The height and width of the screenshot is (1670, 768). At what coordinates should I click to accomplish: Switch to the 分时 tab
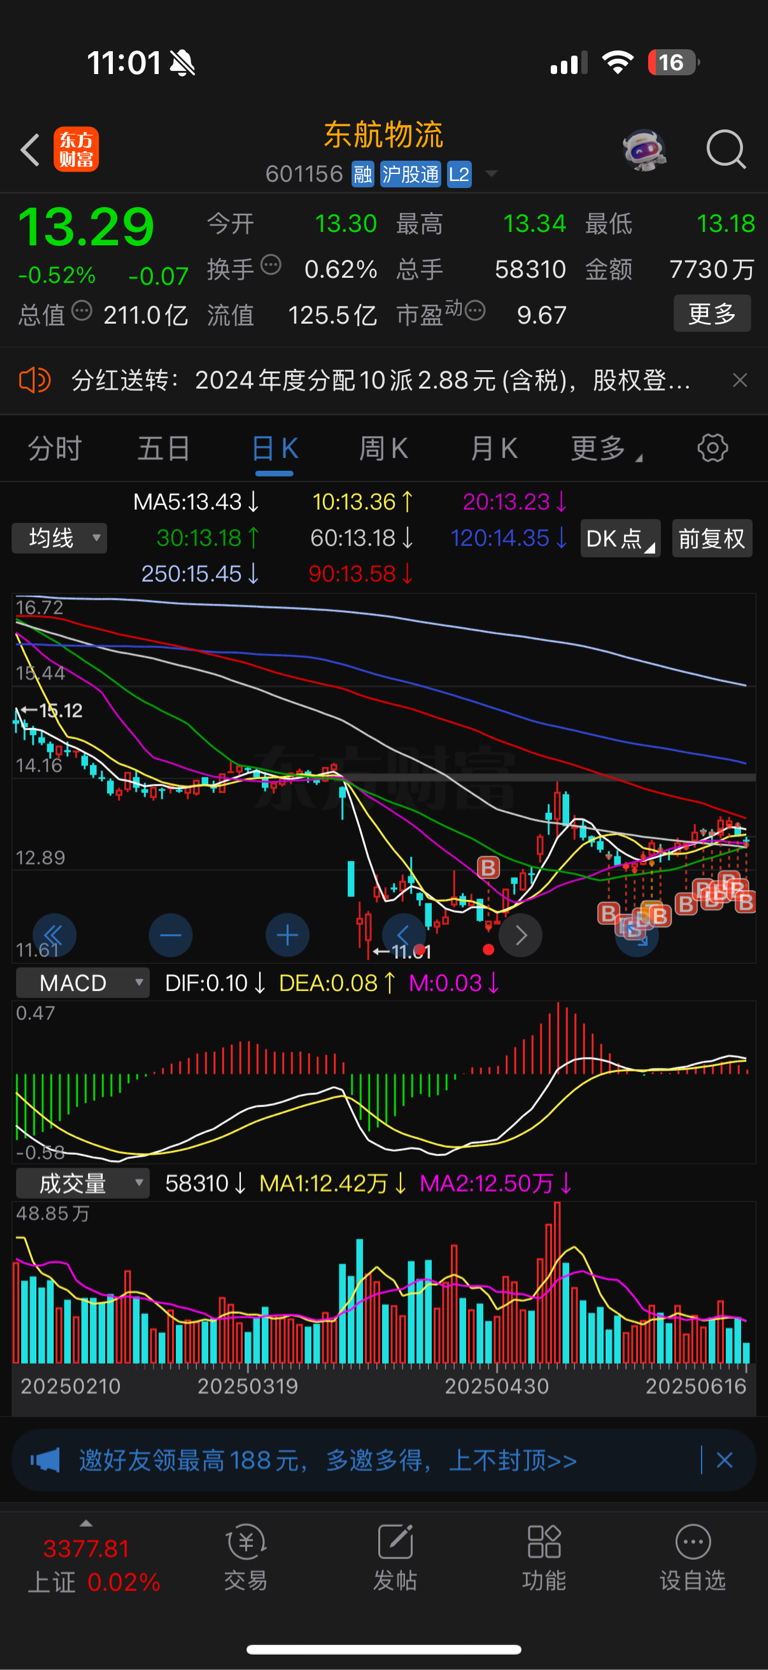55,448
